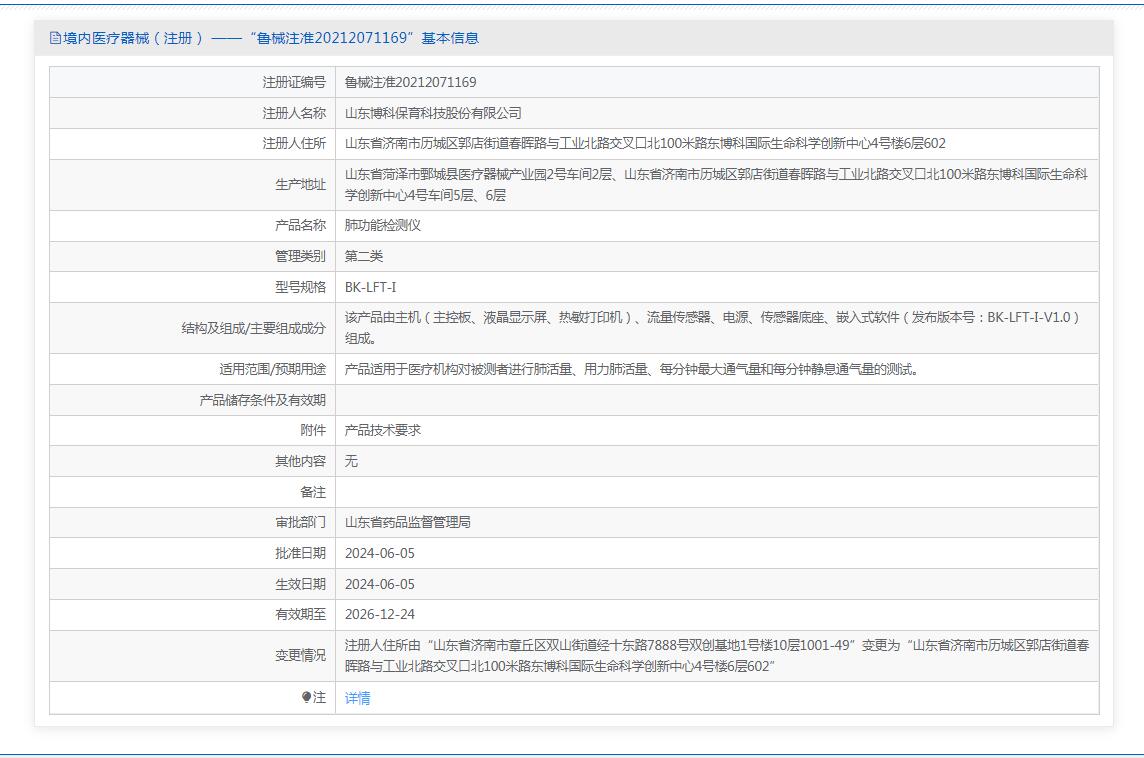
Task: Click the lightbulb icon beside 注
Action: (307, 698)
